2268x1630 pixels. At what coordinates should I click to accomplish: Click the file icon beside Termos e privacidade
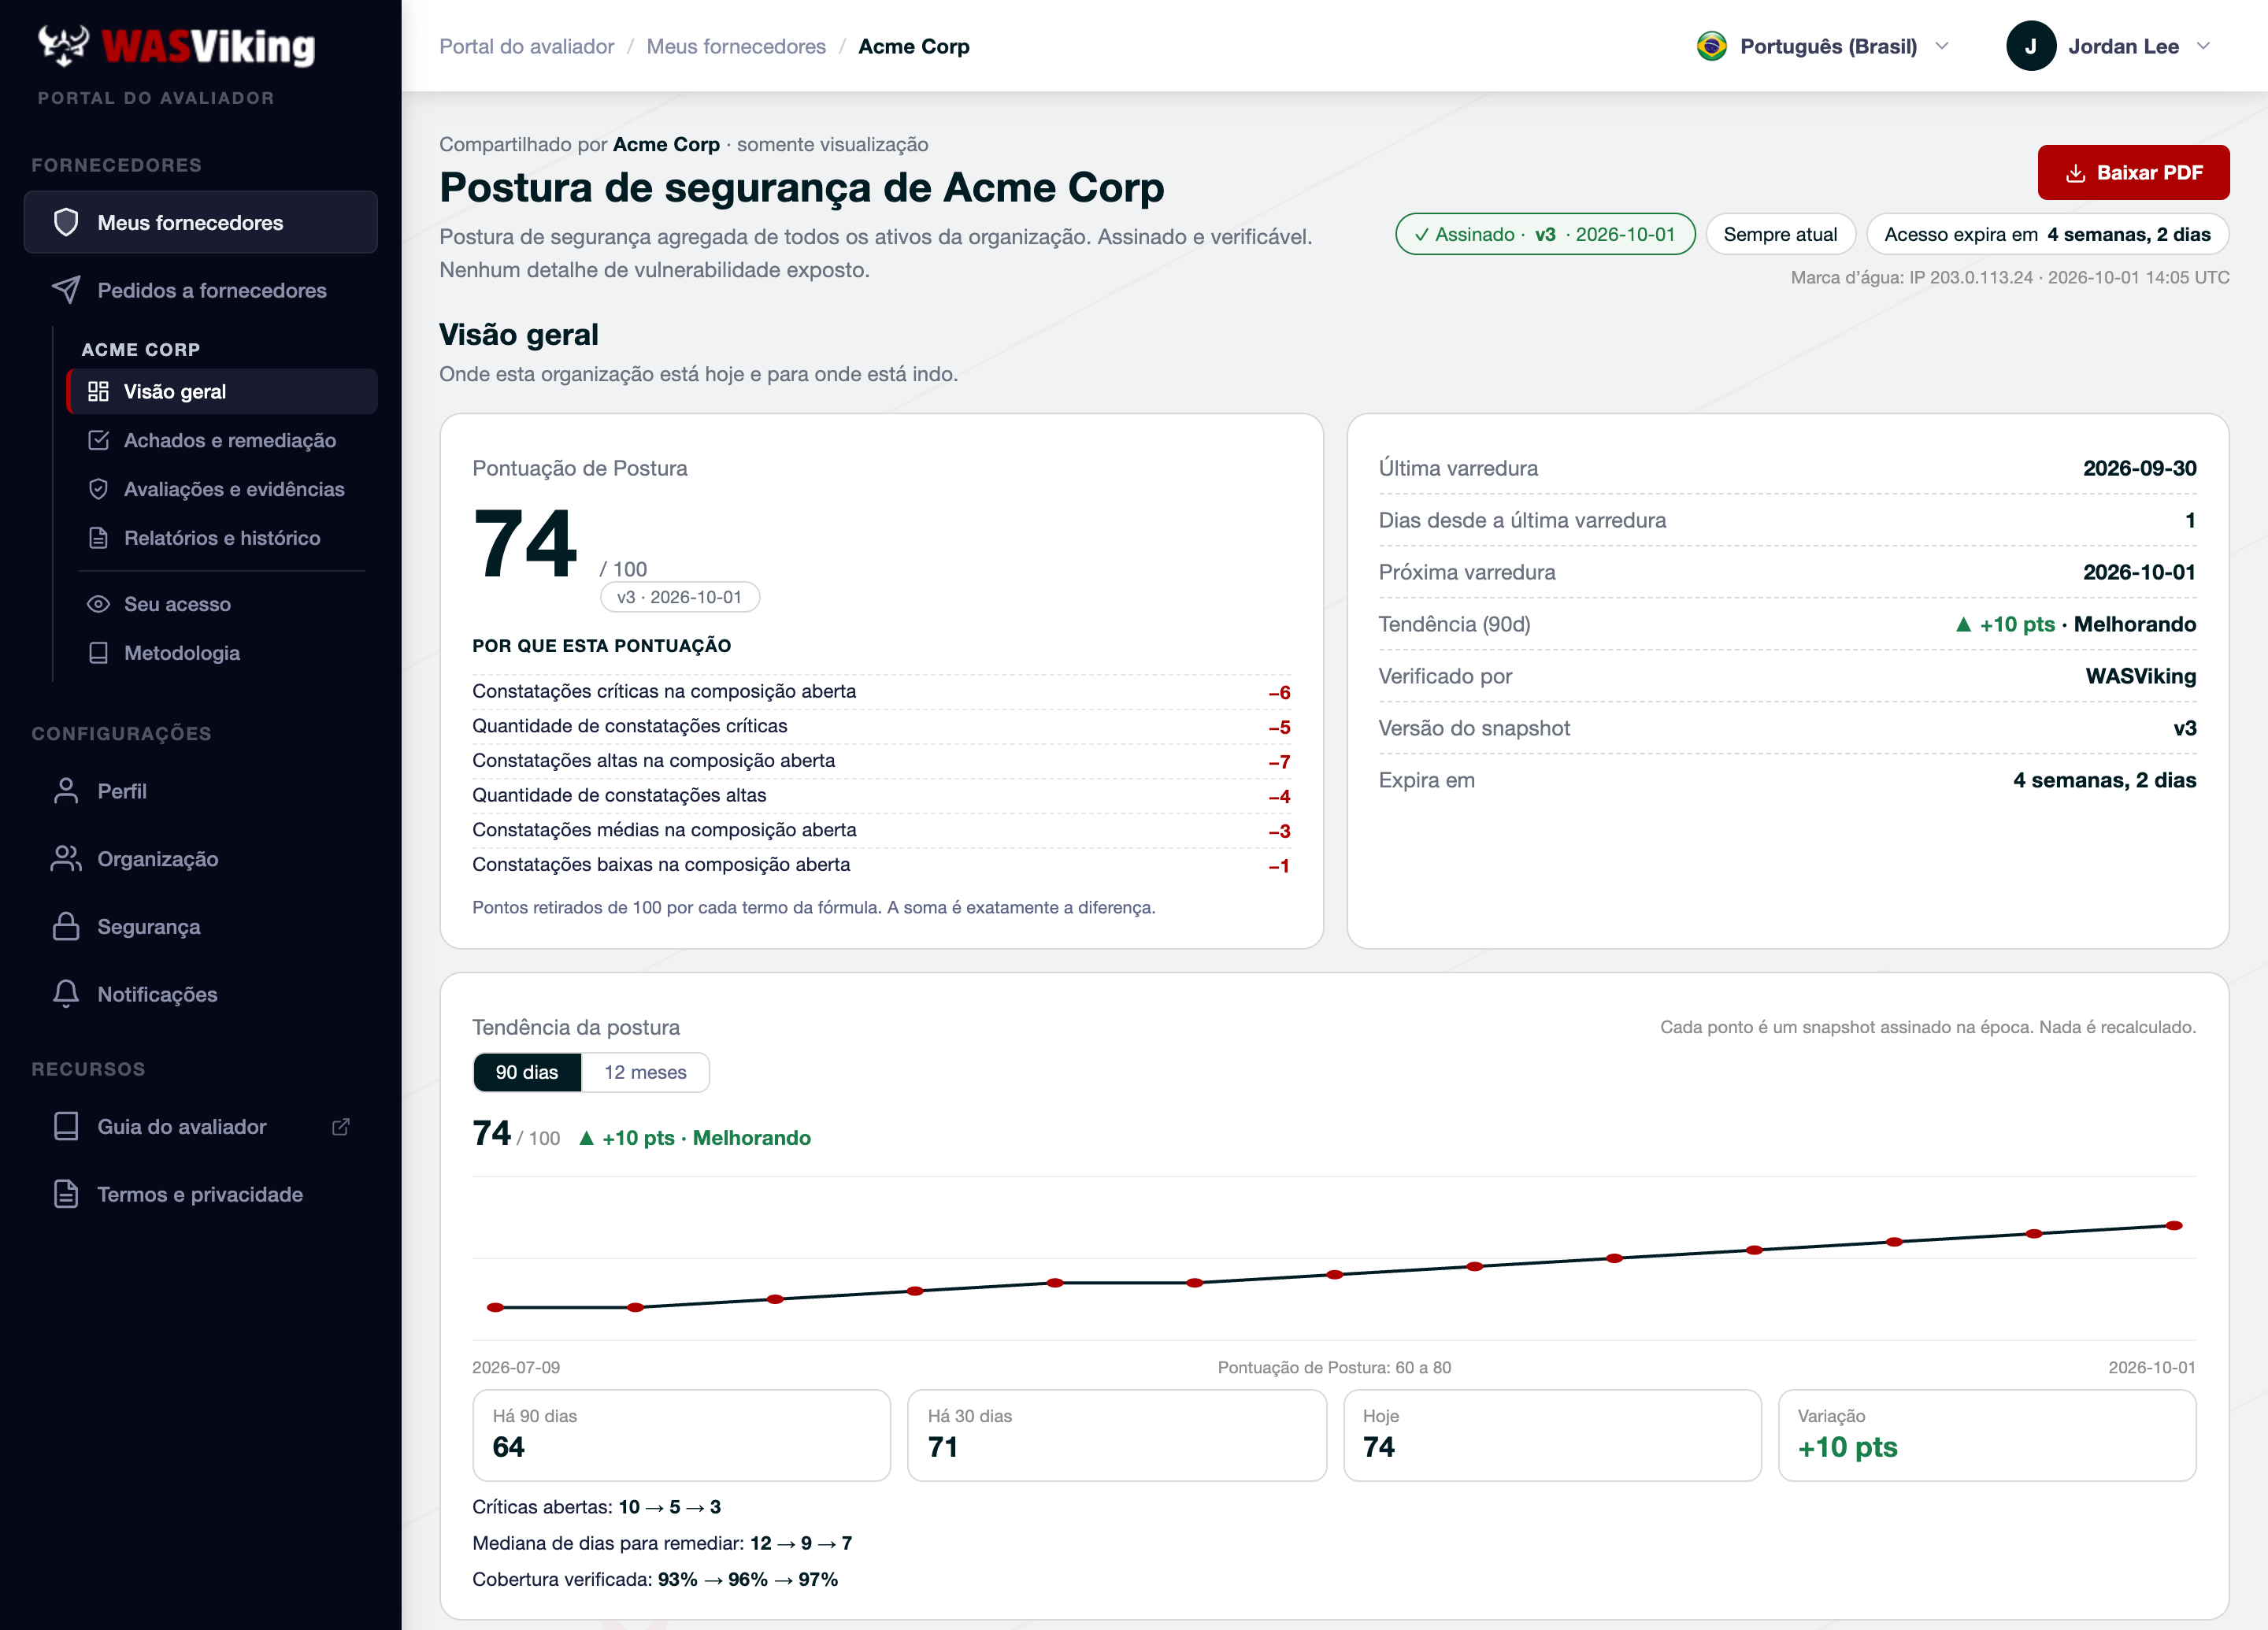coord(66,1194)
